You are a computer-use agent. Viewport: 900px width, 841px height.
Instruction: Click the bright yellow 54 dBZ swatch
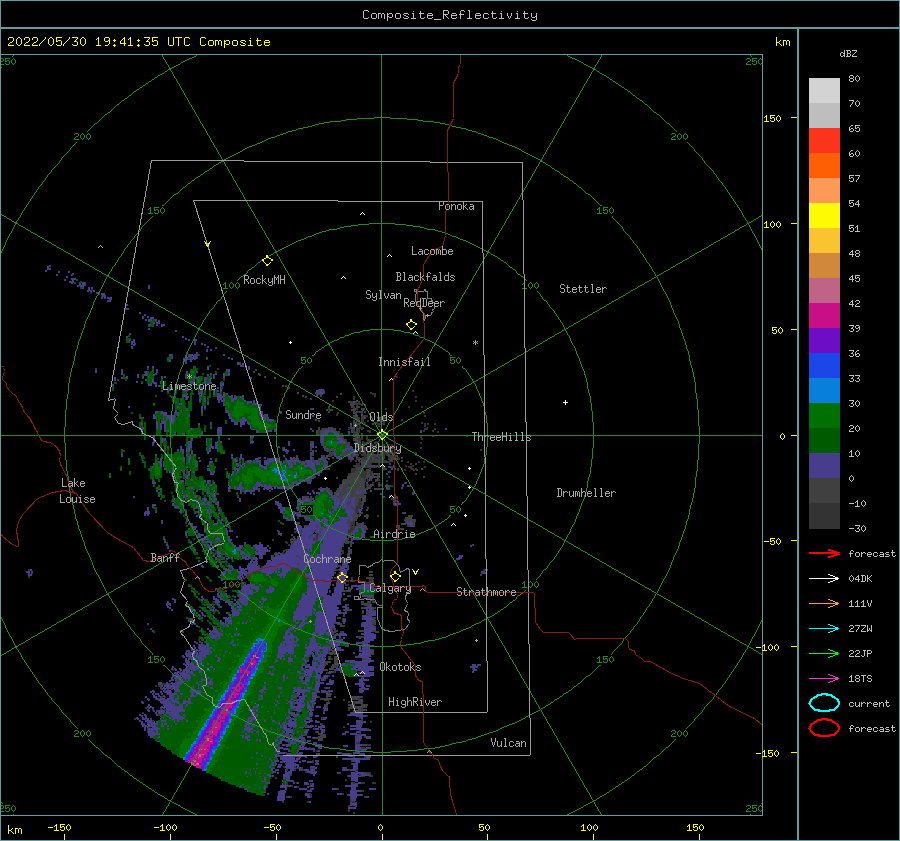[x=824, y=215]
